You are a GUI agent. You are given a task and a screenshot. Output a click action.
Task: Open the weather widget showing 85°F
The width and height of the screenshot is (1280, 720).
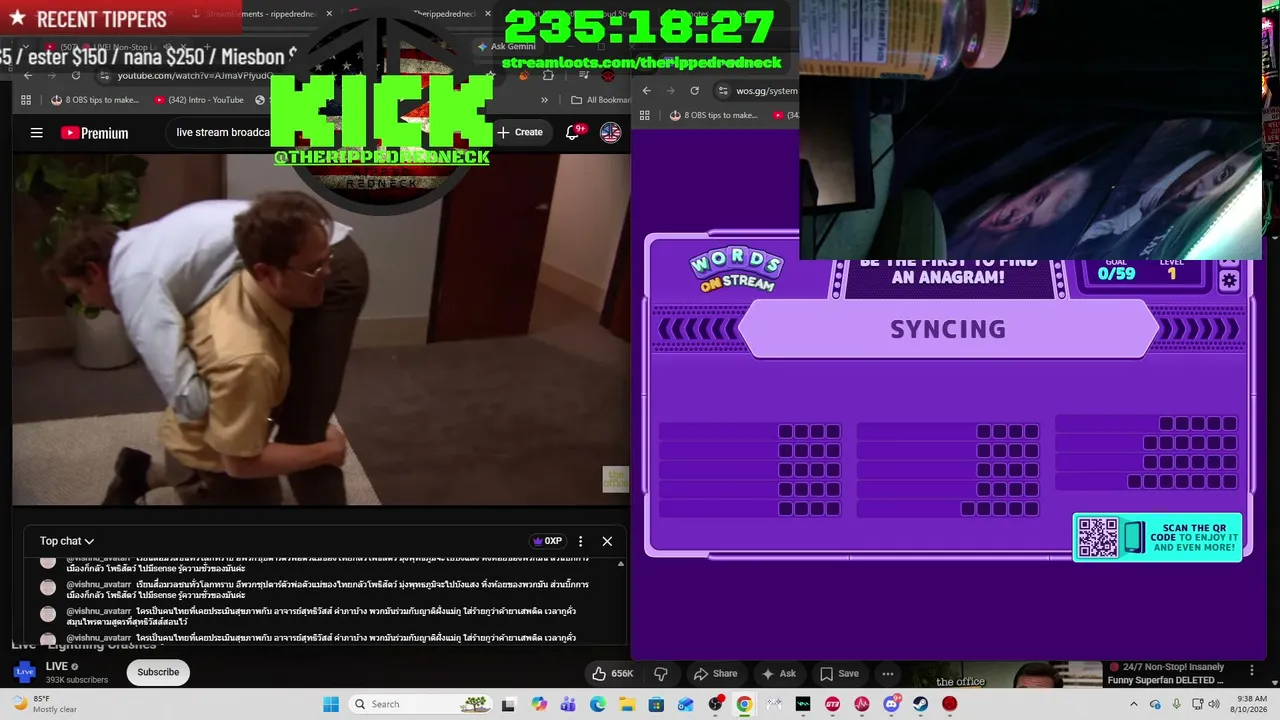tap(46, 704)
